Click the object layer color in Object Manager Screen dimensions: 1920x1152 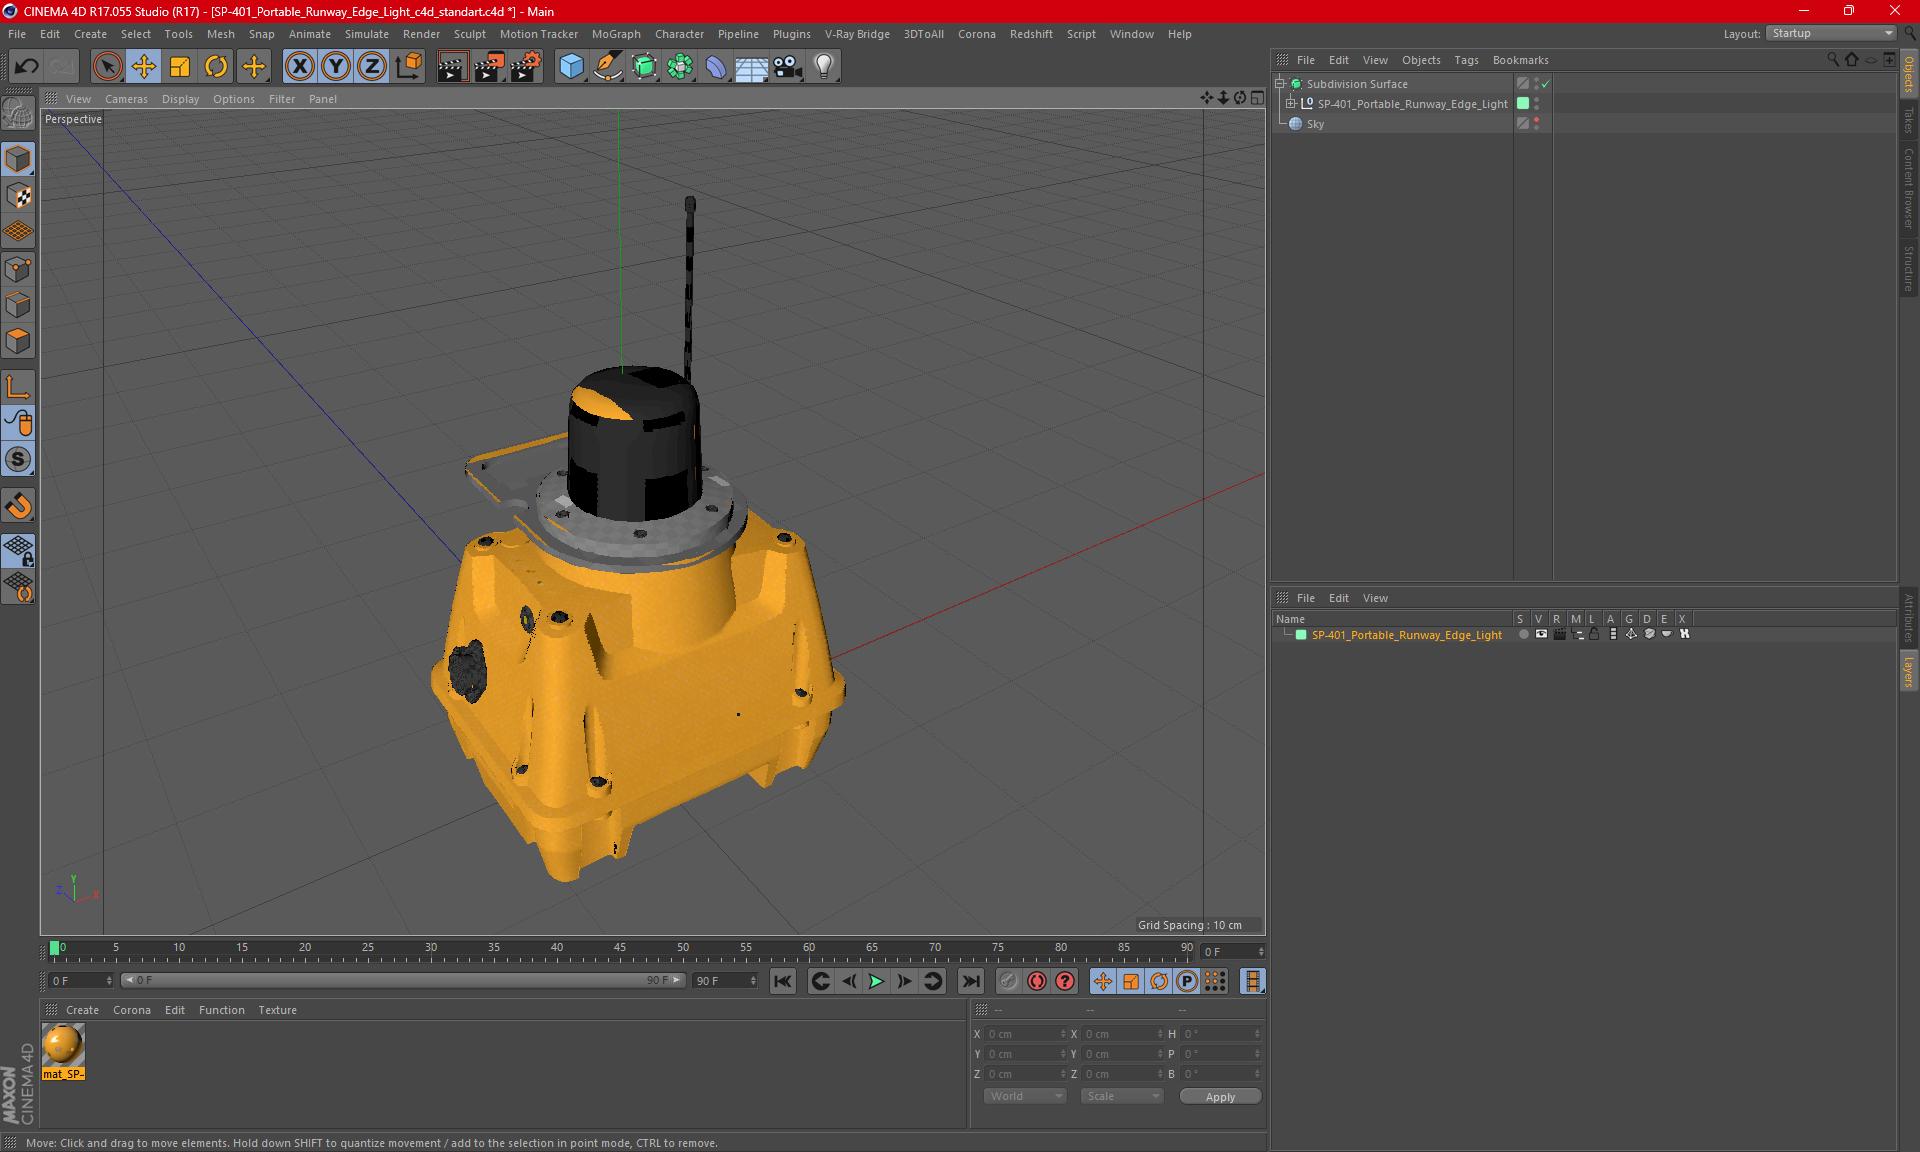coord(1523,104)
